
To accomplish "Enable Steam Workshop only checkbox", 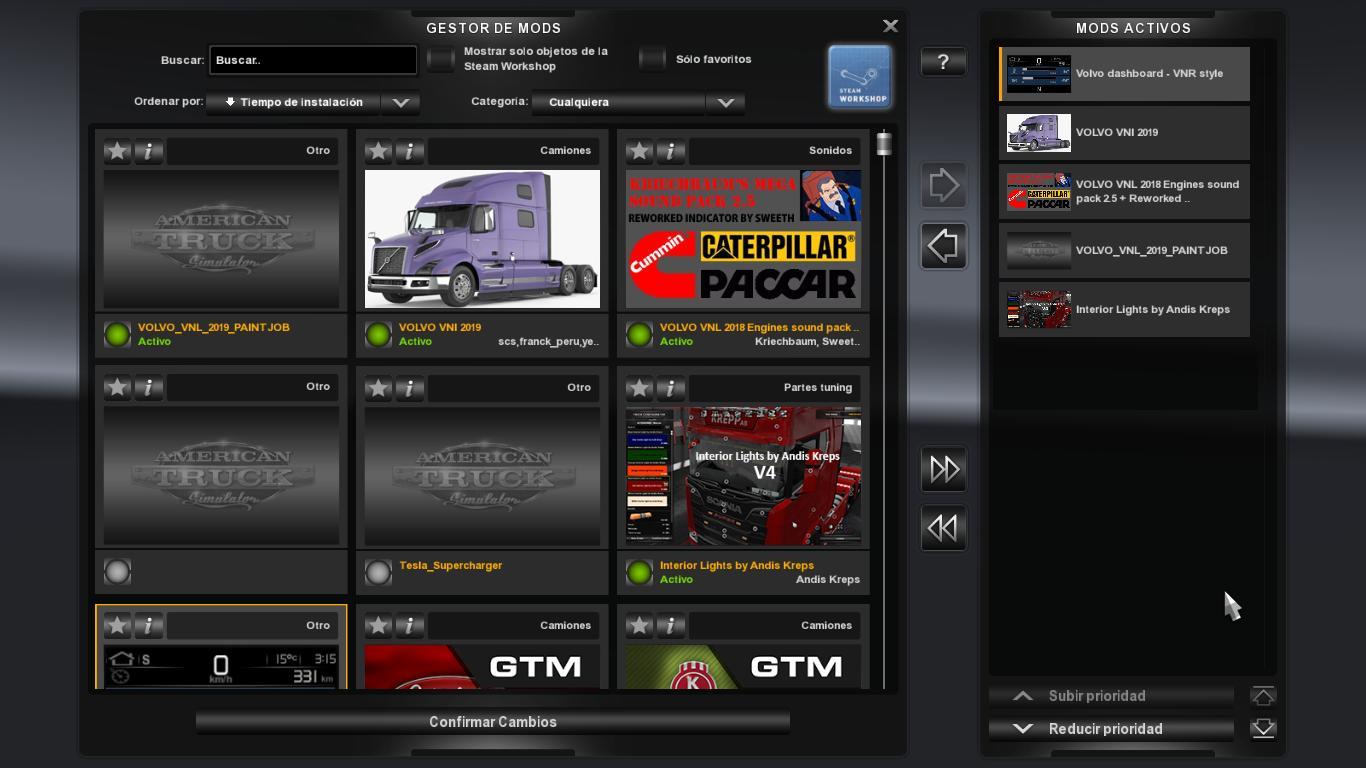I will [x=441, y=59].
